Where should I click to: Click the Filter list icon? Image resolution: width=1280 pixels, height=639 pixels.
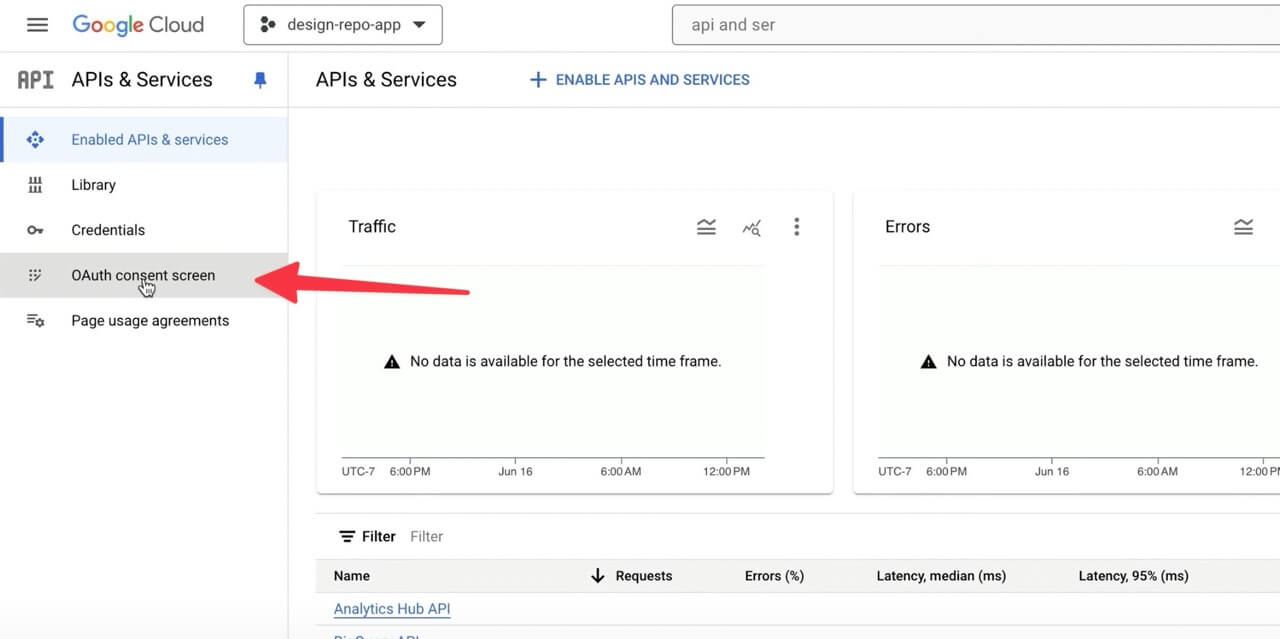(347, 537)
